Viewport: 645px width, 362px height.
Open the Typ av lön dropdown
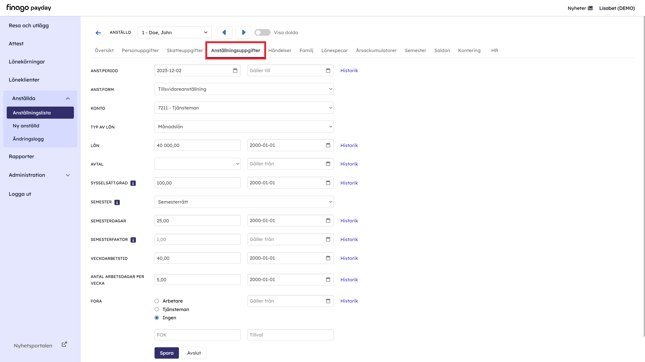(x=244, y=127)
